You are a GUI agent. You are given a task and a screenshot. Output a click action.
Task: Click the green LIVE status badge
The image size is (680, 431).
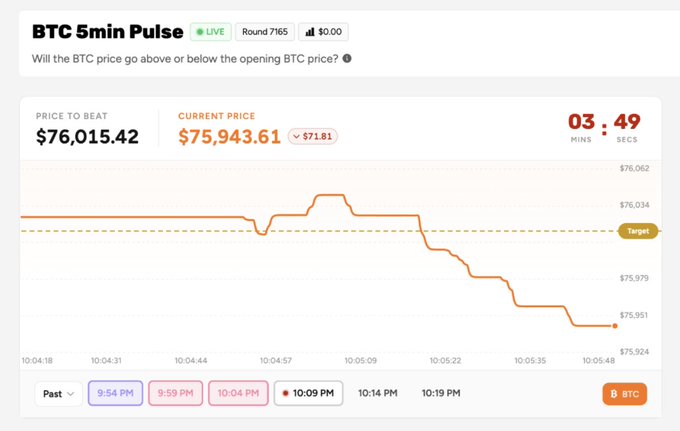(x=211, y=32)
